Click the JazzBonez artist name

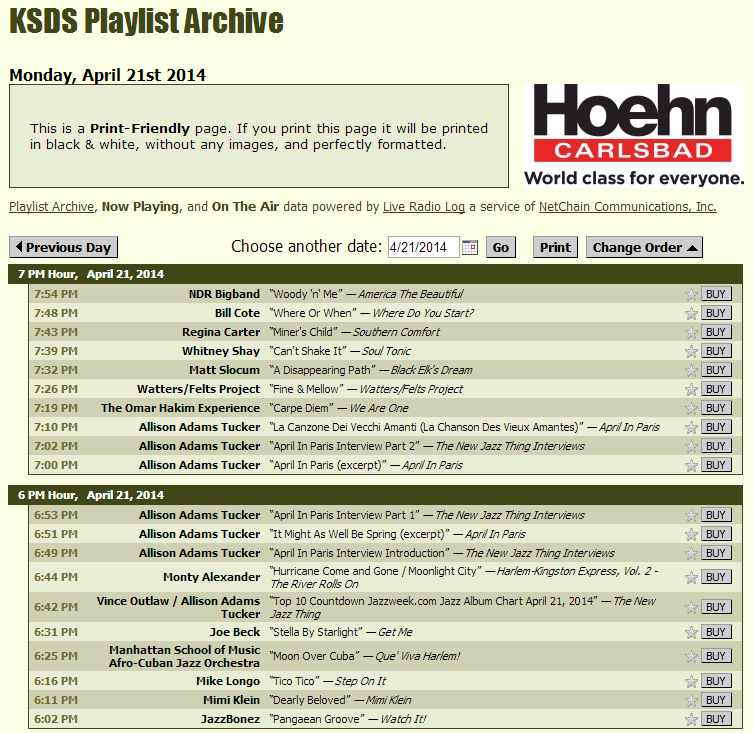231,719
